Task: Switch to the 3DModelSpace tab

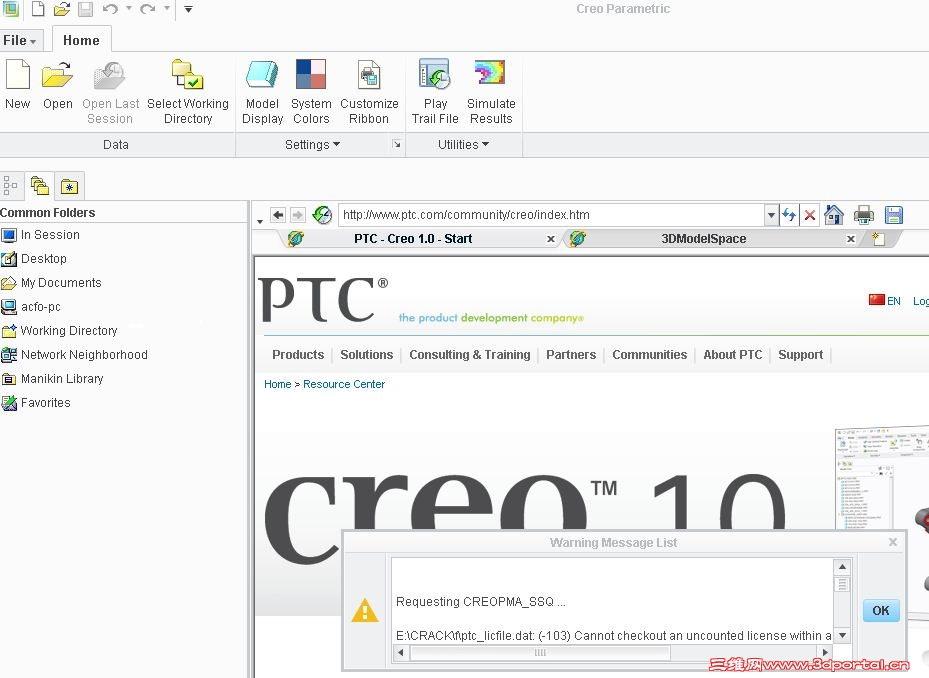Action: [703, 239]
